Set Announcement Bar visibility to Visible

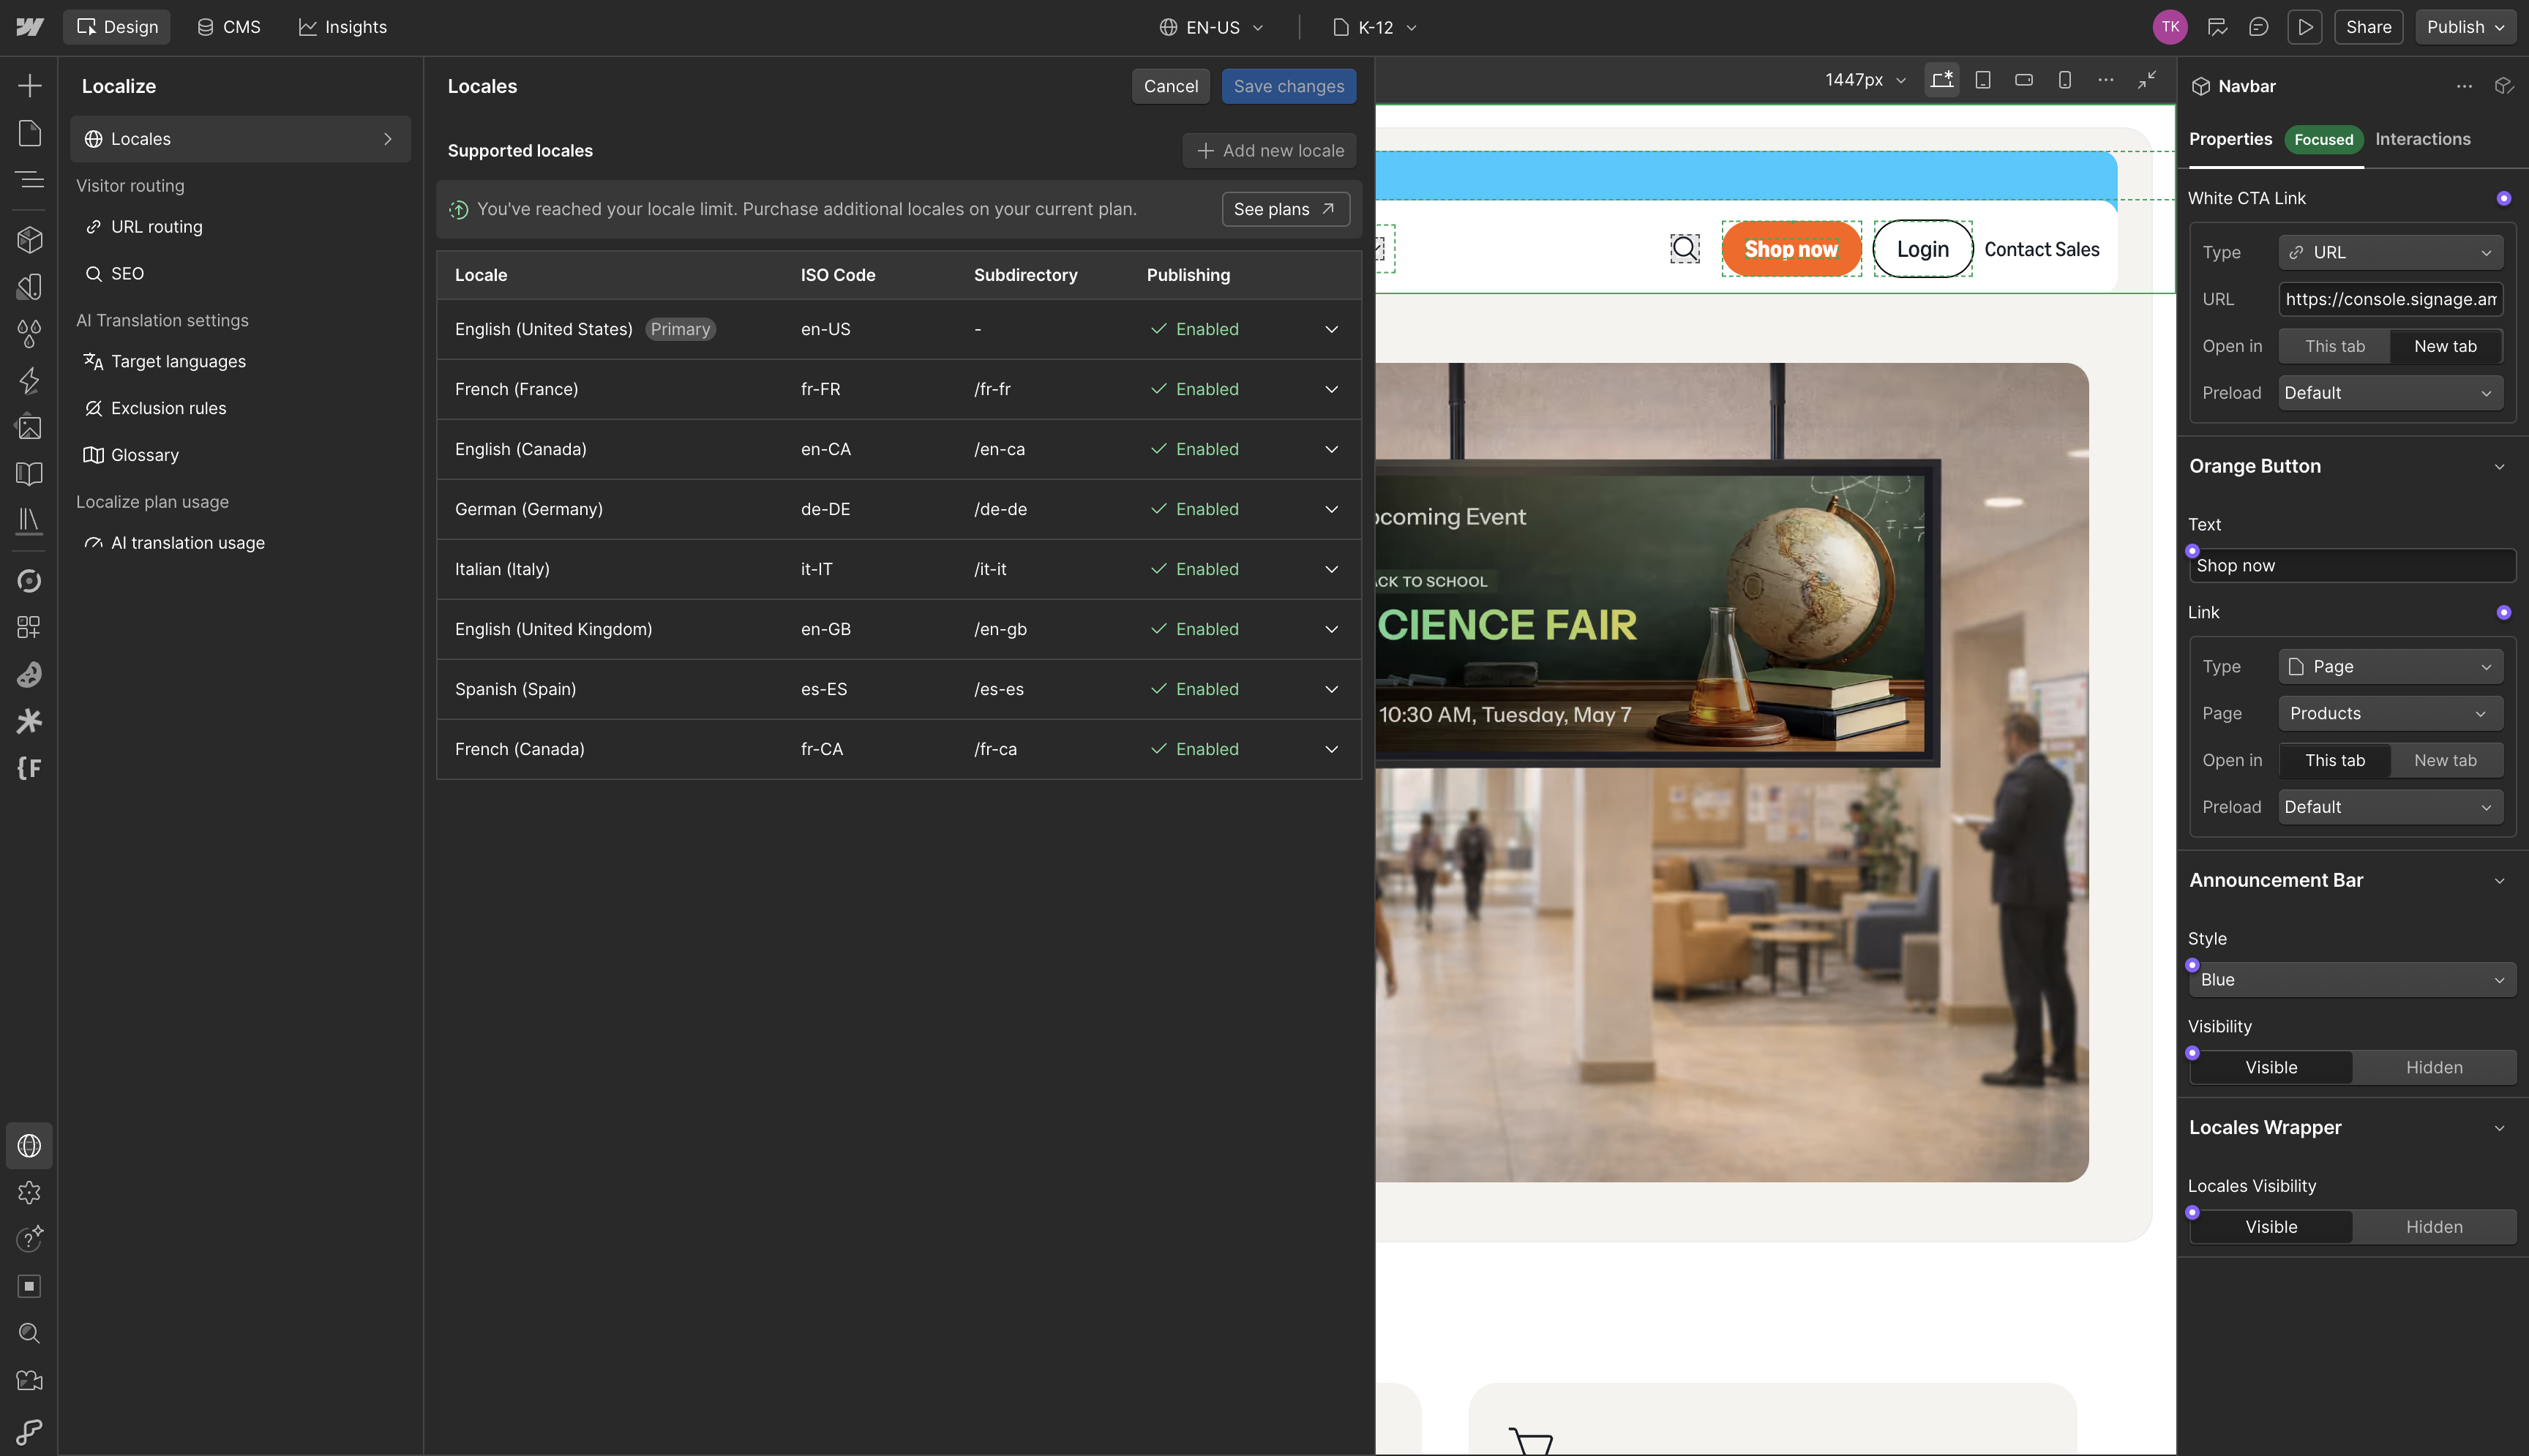click(x=2271, y=1067)
